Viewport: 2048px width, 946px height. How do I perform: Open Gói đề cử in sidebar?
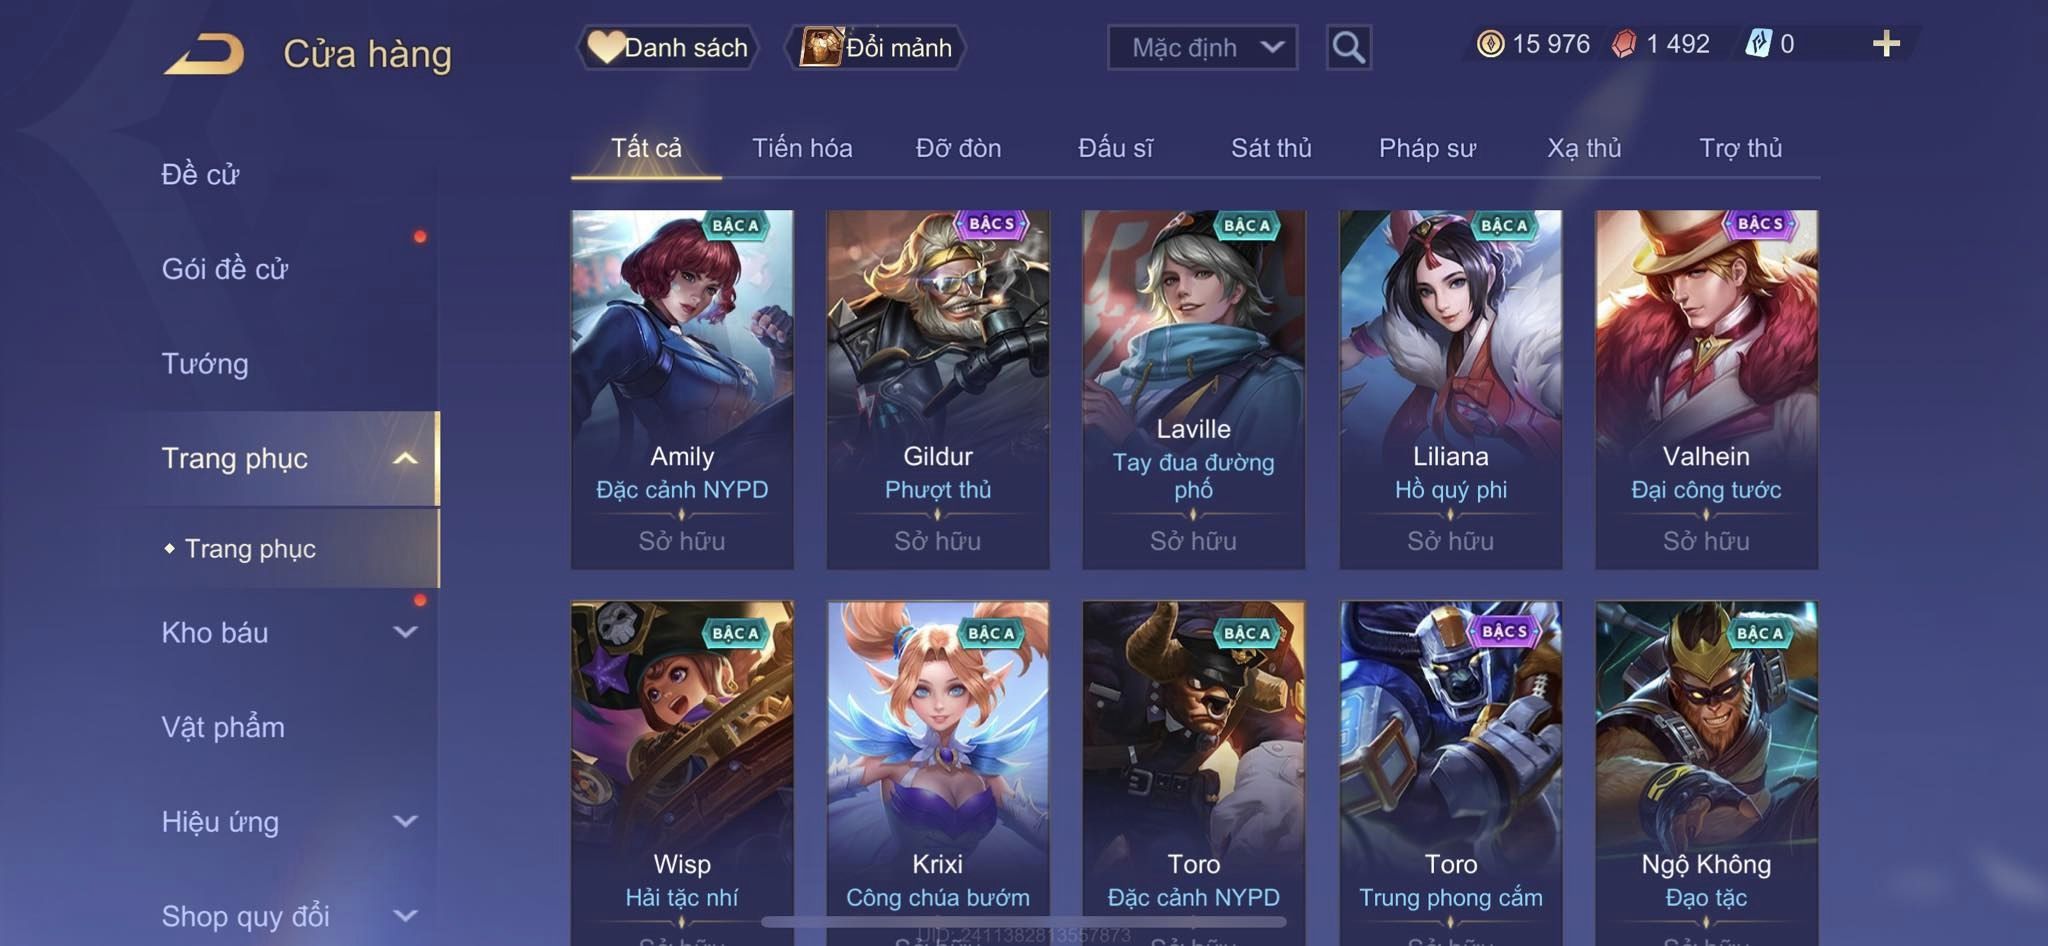coord(225,269)
